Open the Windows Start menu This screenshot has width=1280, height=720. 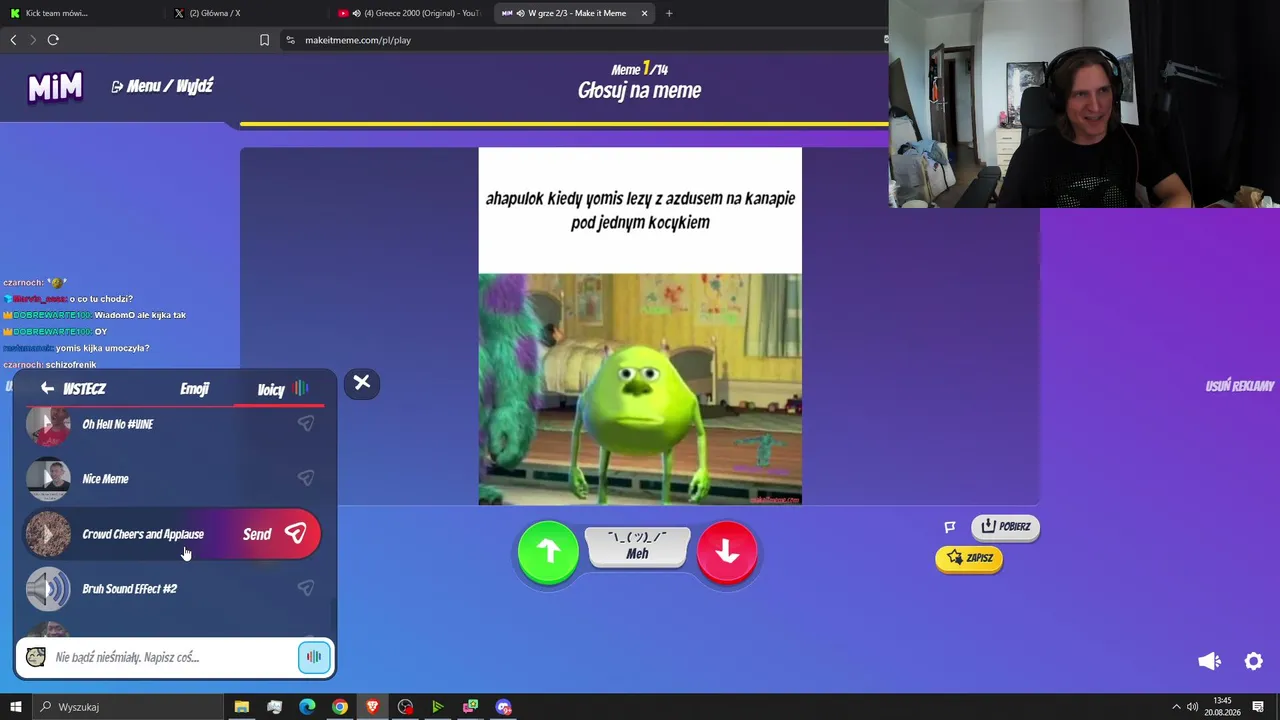[x=15, y=707]
